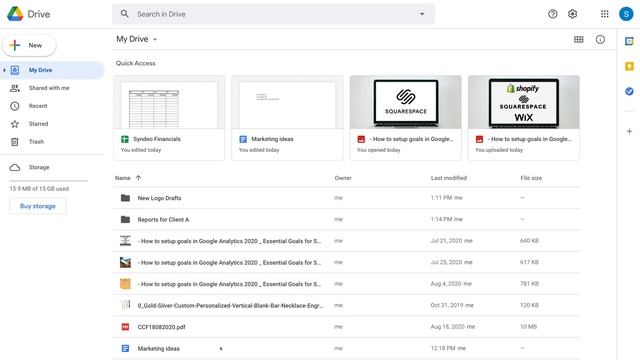The image size is (640, 360).
Task: Sort by the Name column header
Action: [x=122, y=178]
